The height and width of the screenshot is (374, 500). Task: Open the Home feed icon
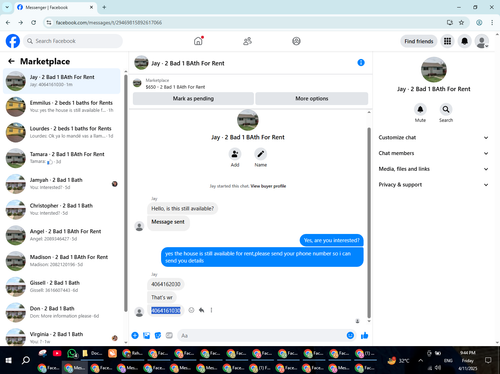[x=198, y=41]
